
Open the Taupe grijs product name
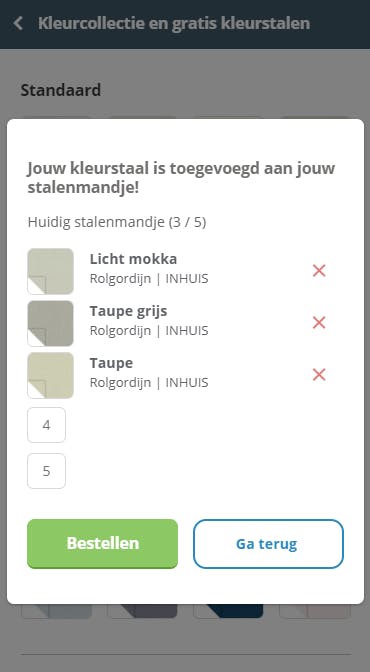tap(129, 311)
